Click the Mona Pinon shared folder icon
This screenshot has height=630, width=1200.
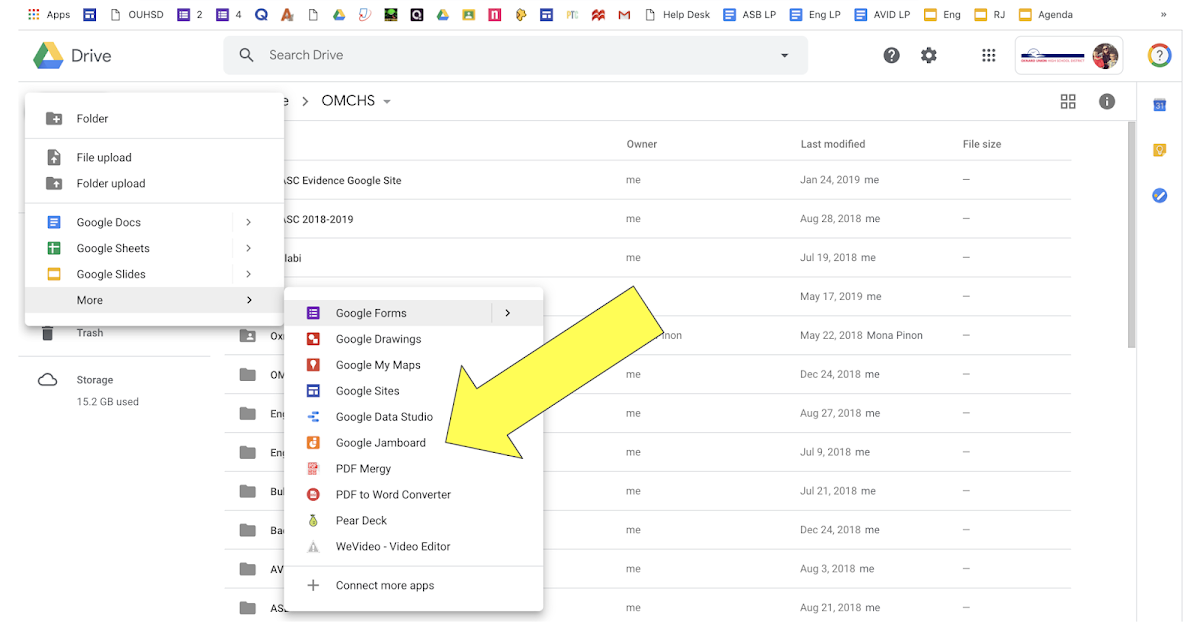click(x=248, y=336)
